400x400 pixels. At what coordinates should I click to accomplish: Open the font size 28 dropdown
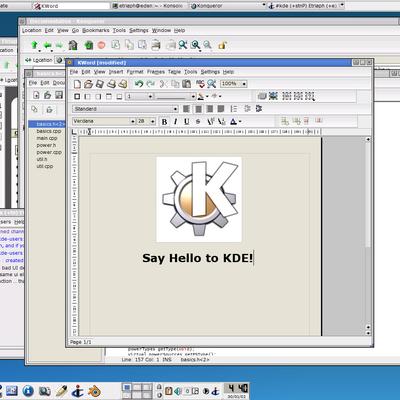click(146, 121)
